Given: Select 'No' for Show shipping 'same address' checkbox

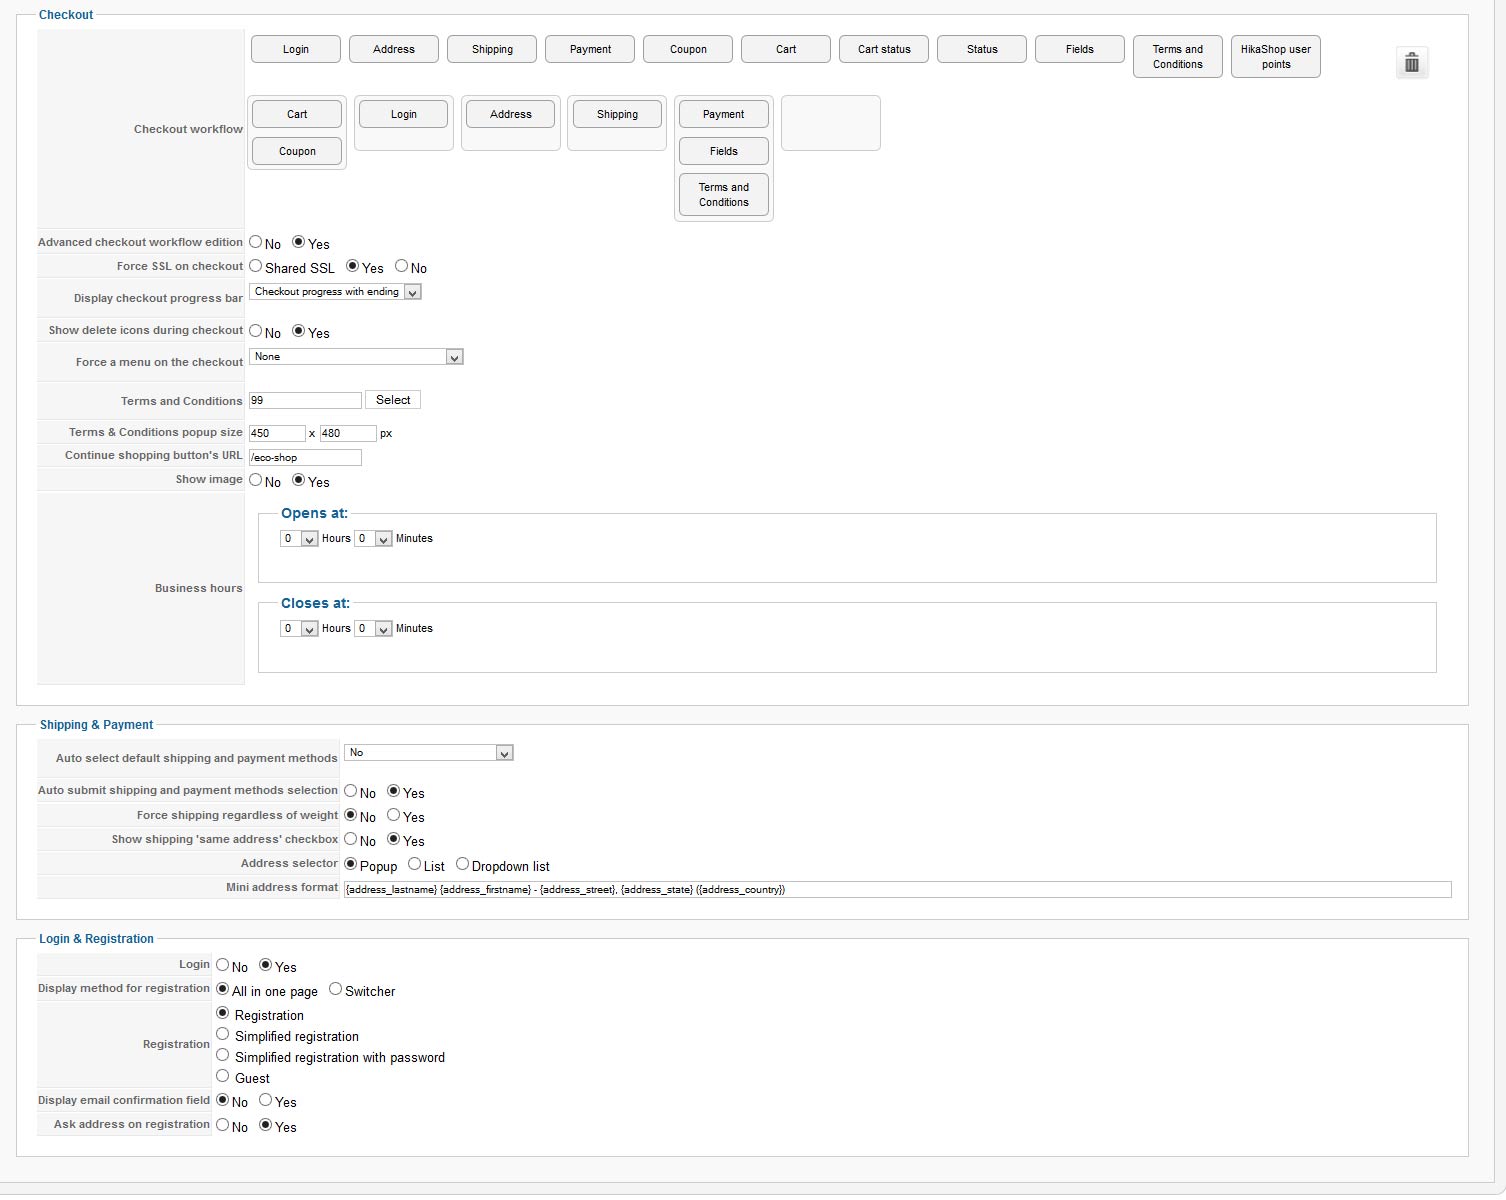Looking at the screenshot, I should [351, 839].
